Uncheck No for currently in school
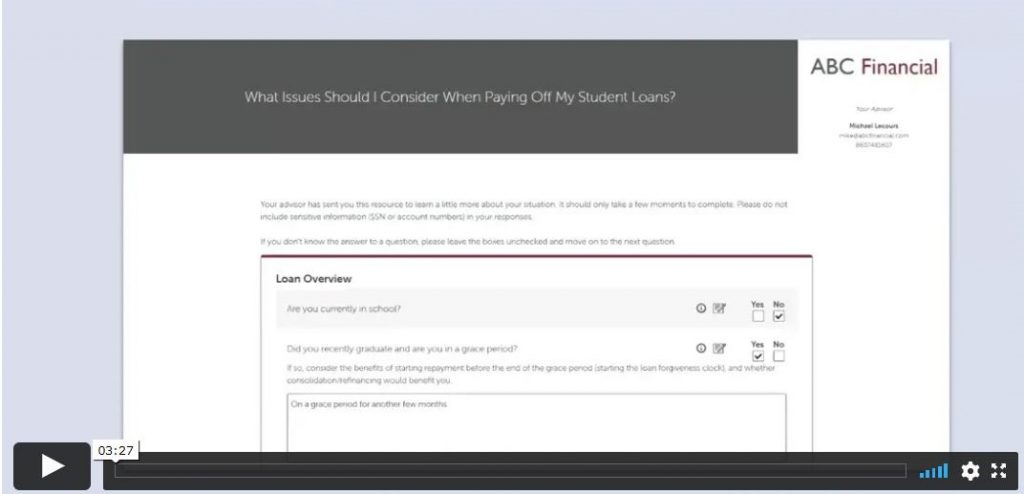This screenshot has width=1024, height=494. tap(778, 316)
